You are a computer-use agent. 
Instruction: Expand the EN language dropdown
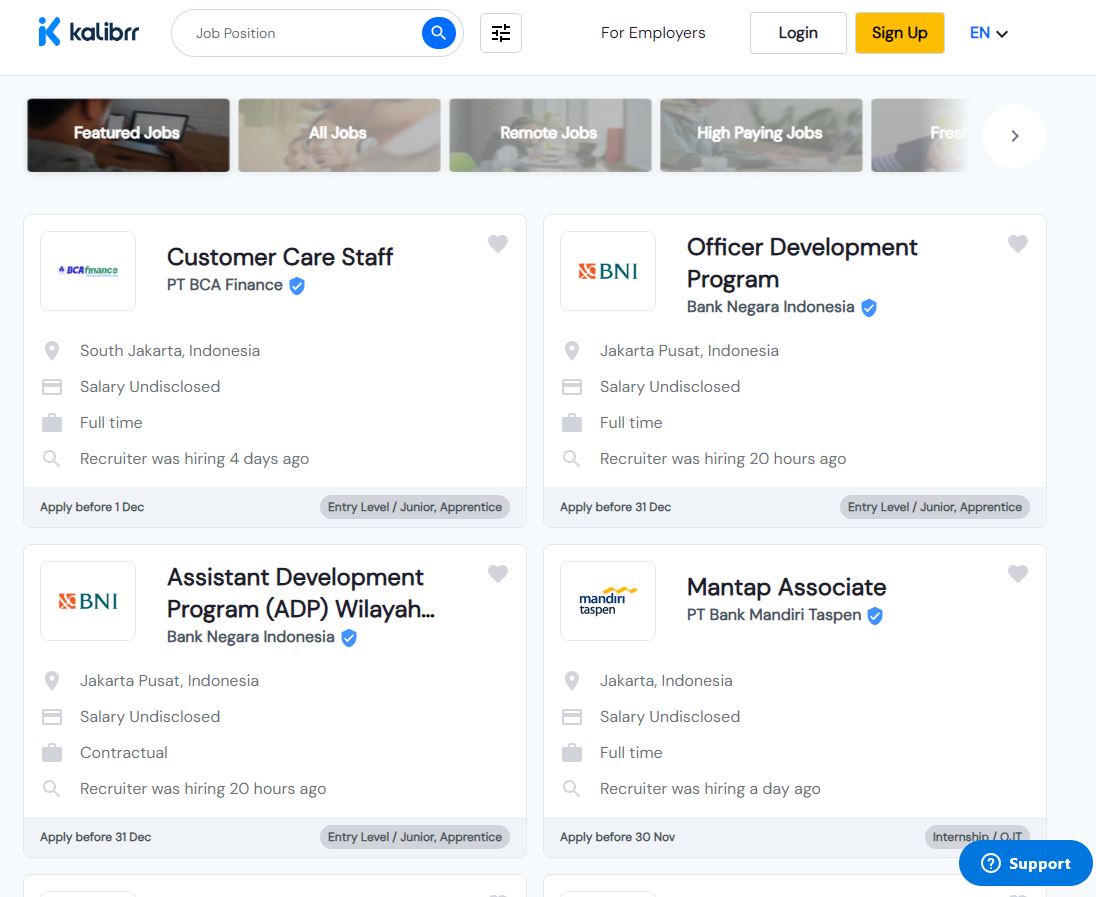point(988,33)
